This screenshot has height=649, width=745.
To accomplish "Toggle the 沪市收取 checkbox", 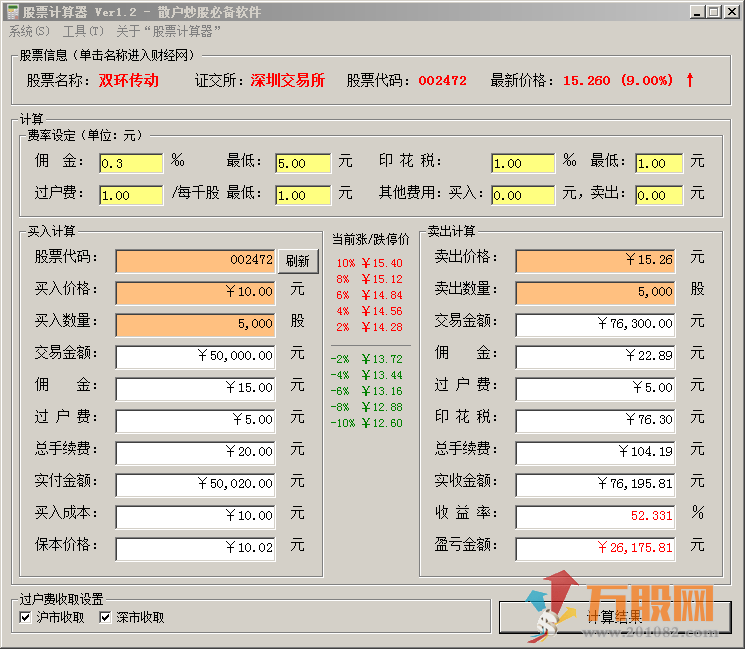I will pos(52,617).
